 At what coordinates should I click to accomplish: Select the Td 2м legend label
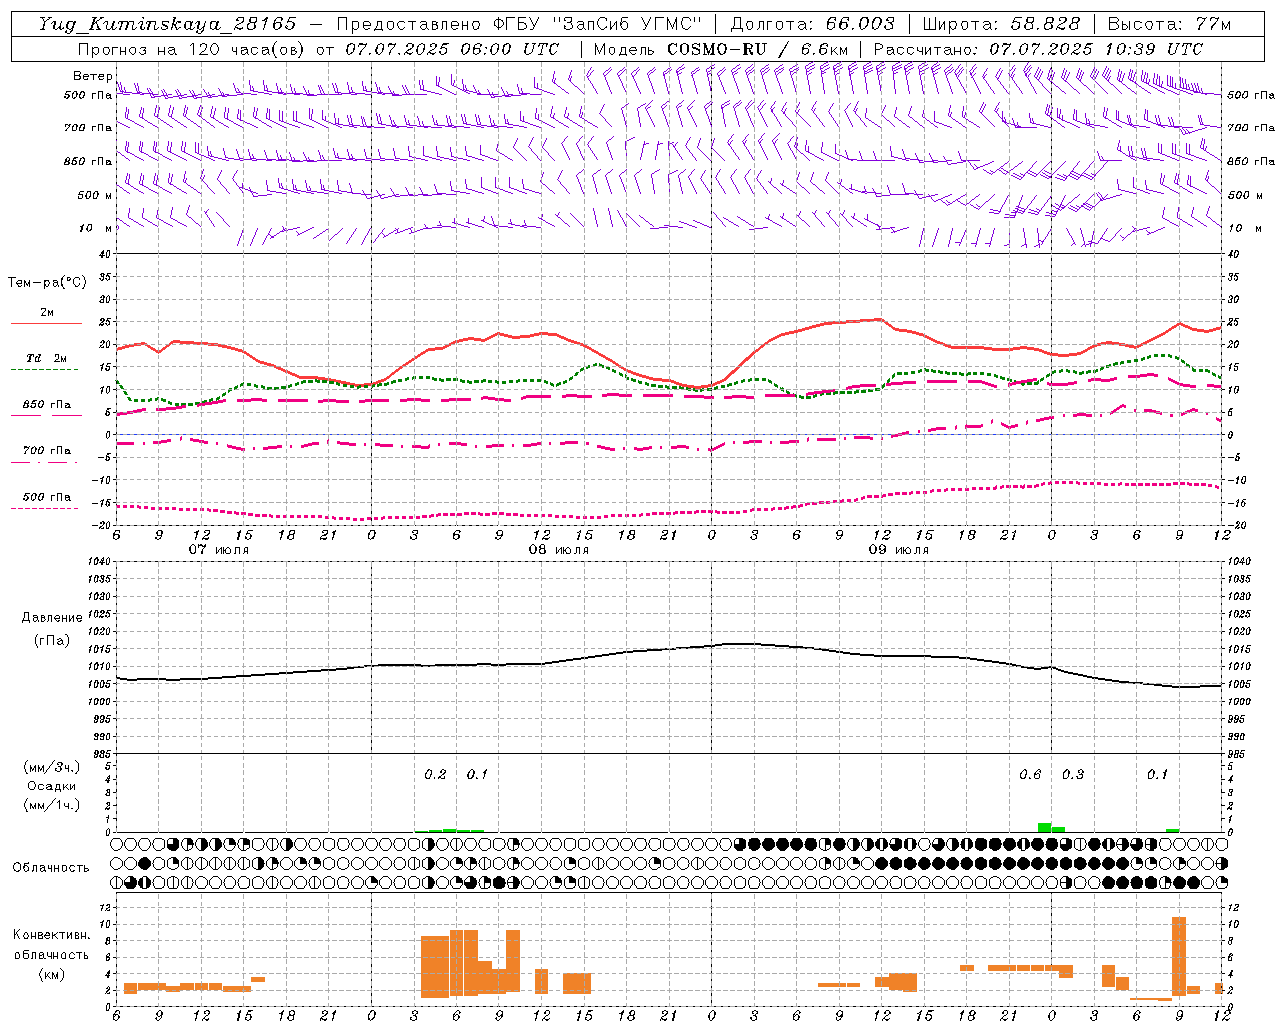(x=46, y=358)
